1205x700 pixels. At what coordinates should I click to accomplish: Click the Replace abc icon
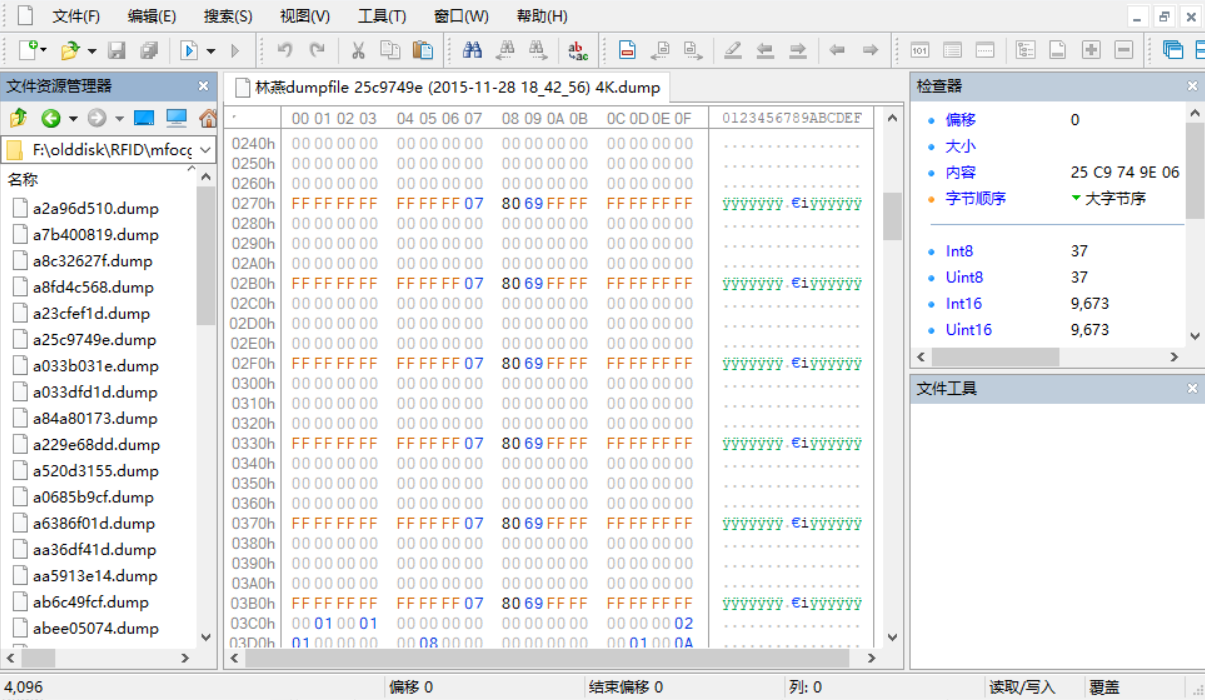[x=578, y=50]
